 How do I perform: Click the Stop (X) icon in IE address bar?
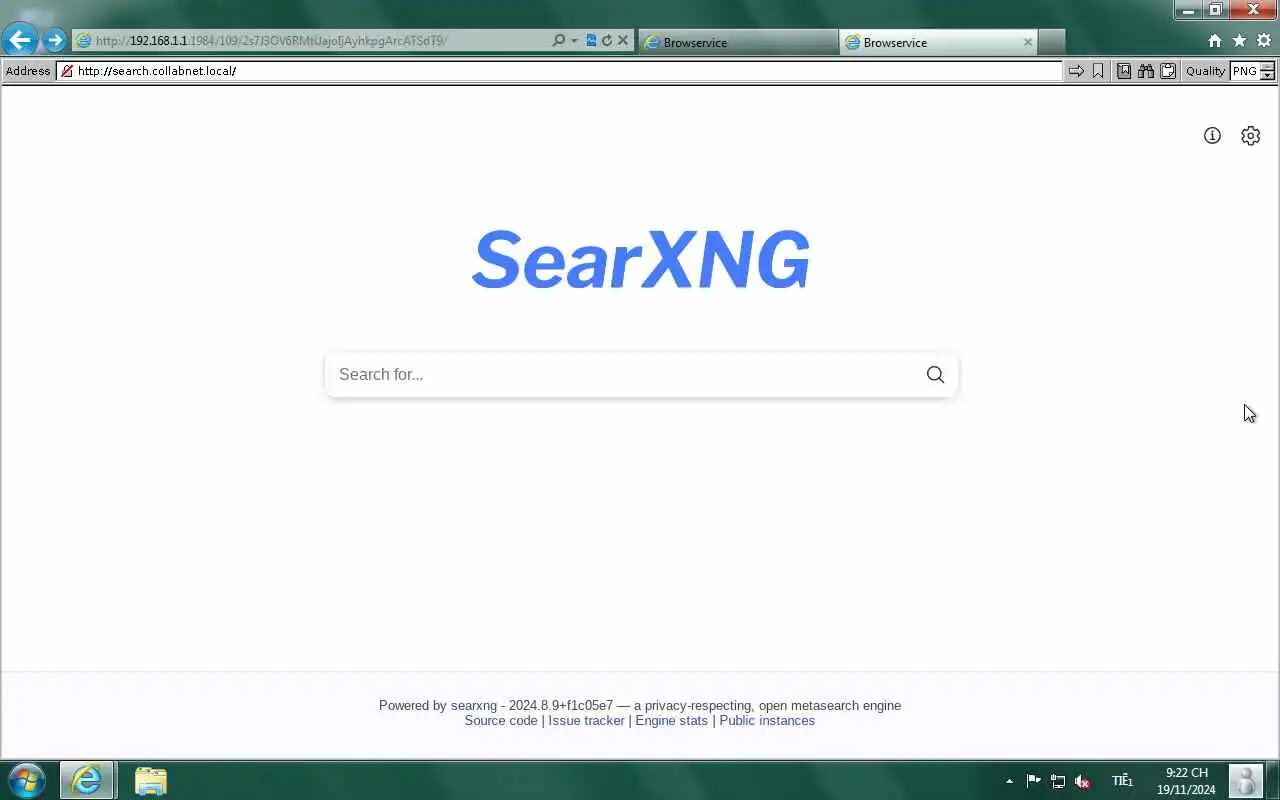[x=623, y=41]
